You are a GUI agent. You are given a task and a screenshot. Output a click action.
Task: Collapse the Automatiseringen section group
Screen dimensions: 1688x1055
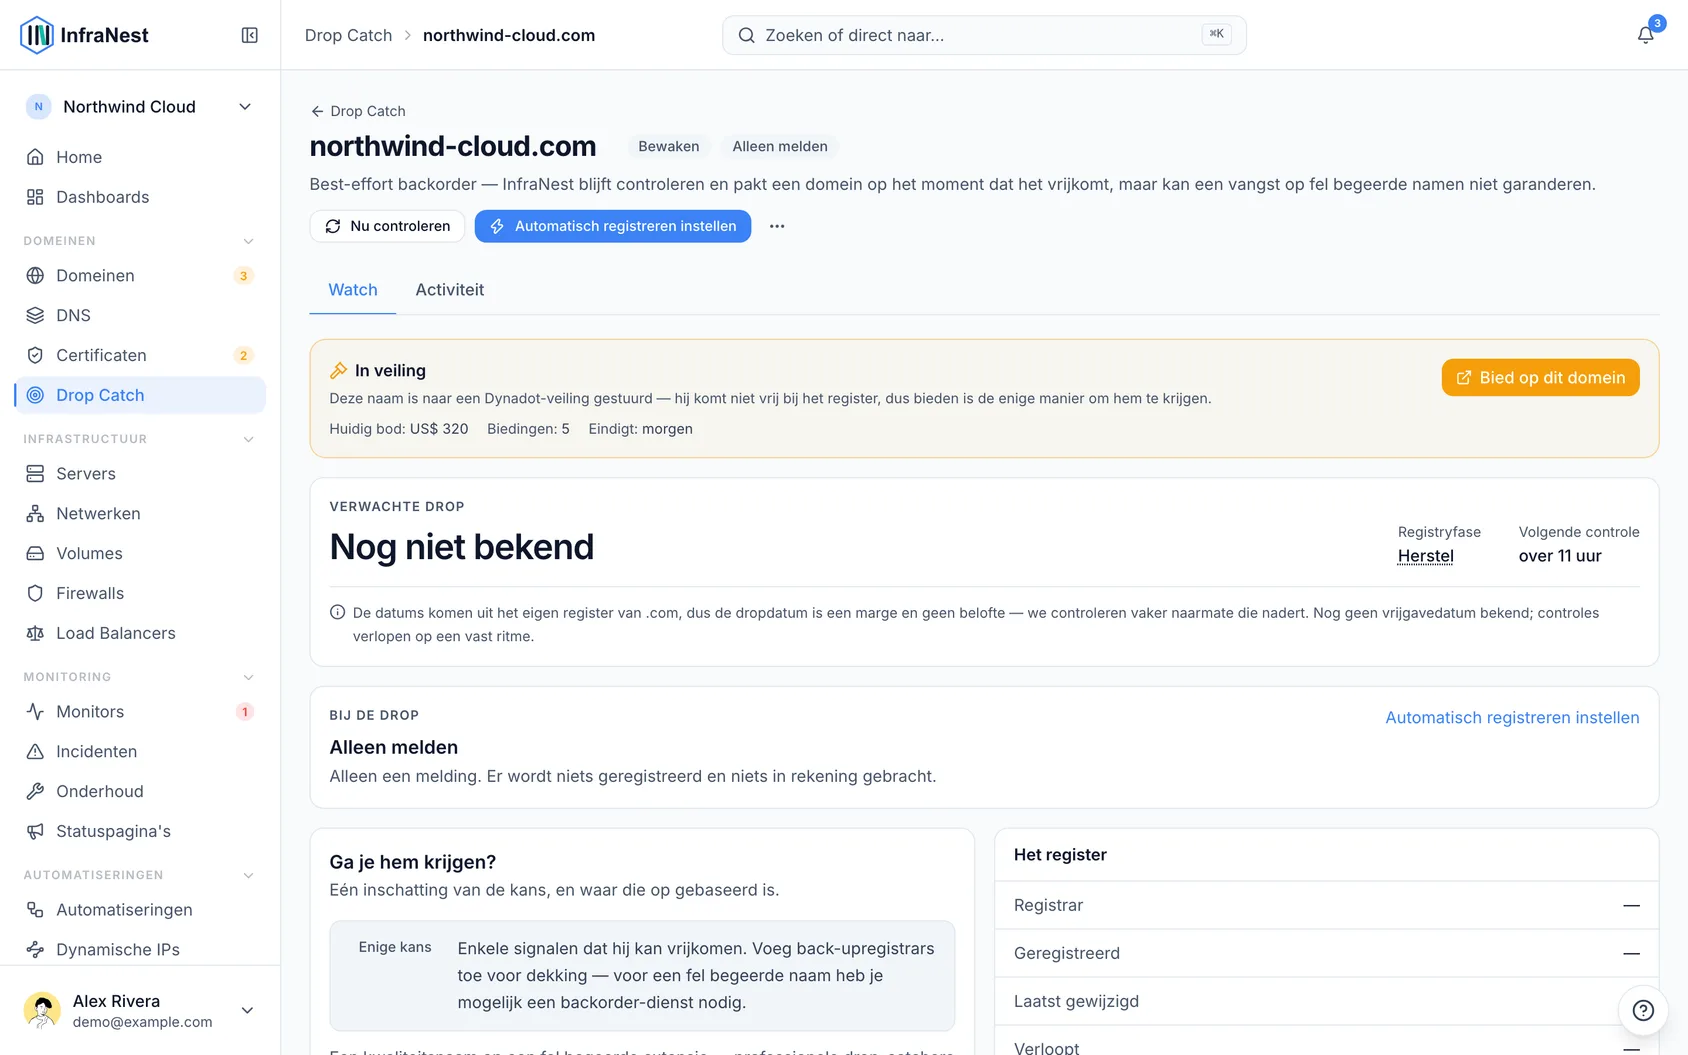(248, 875)
